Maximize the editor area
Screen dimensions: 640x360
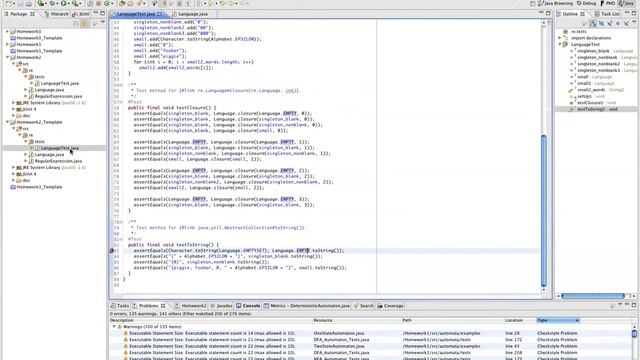548,13
